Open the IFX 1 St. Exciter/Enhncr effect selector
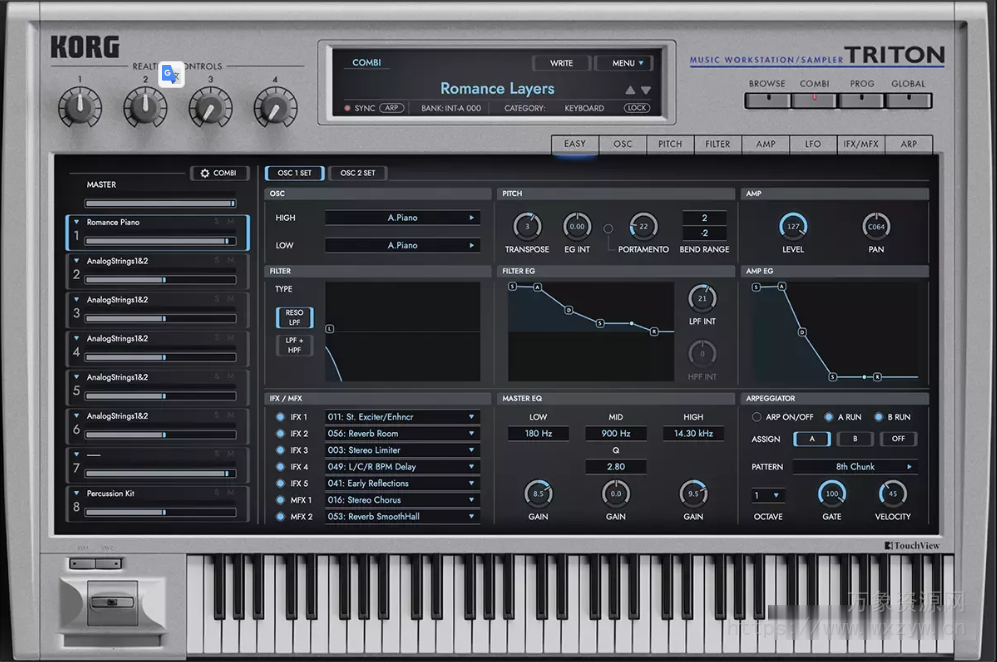Viewport: 997px width, 662px height. pos(401,417)
